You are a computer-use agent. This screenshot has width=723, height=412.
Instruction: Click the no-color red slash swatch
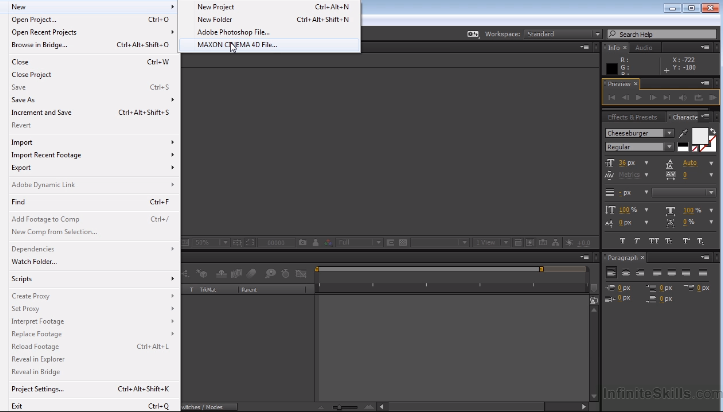pyautogui.click(x=695, y=148)
